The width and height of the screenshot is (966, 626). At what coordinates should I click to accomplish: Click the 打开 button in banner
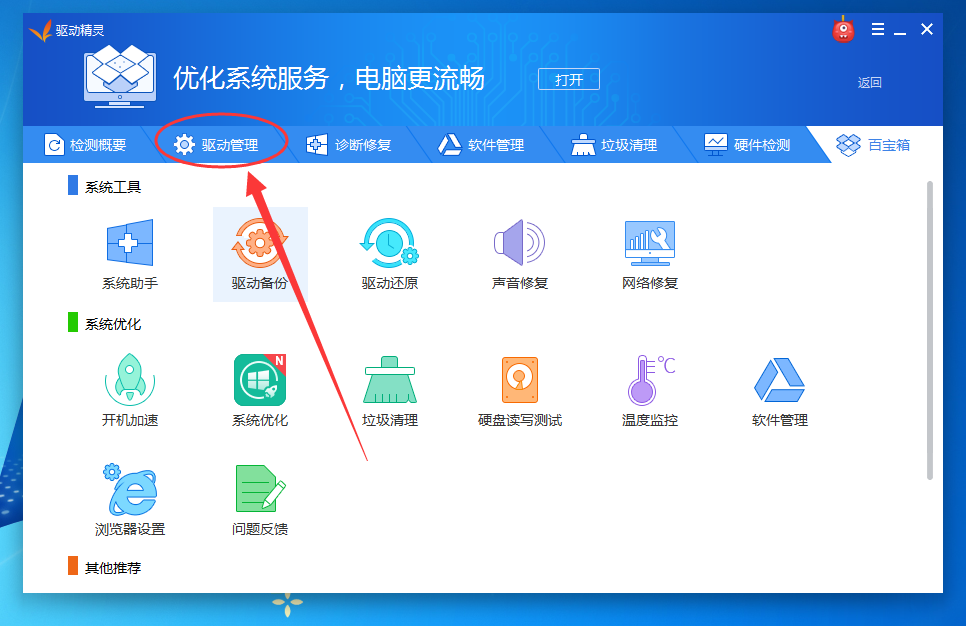tap(569, 79)
